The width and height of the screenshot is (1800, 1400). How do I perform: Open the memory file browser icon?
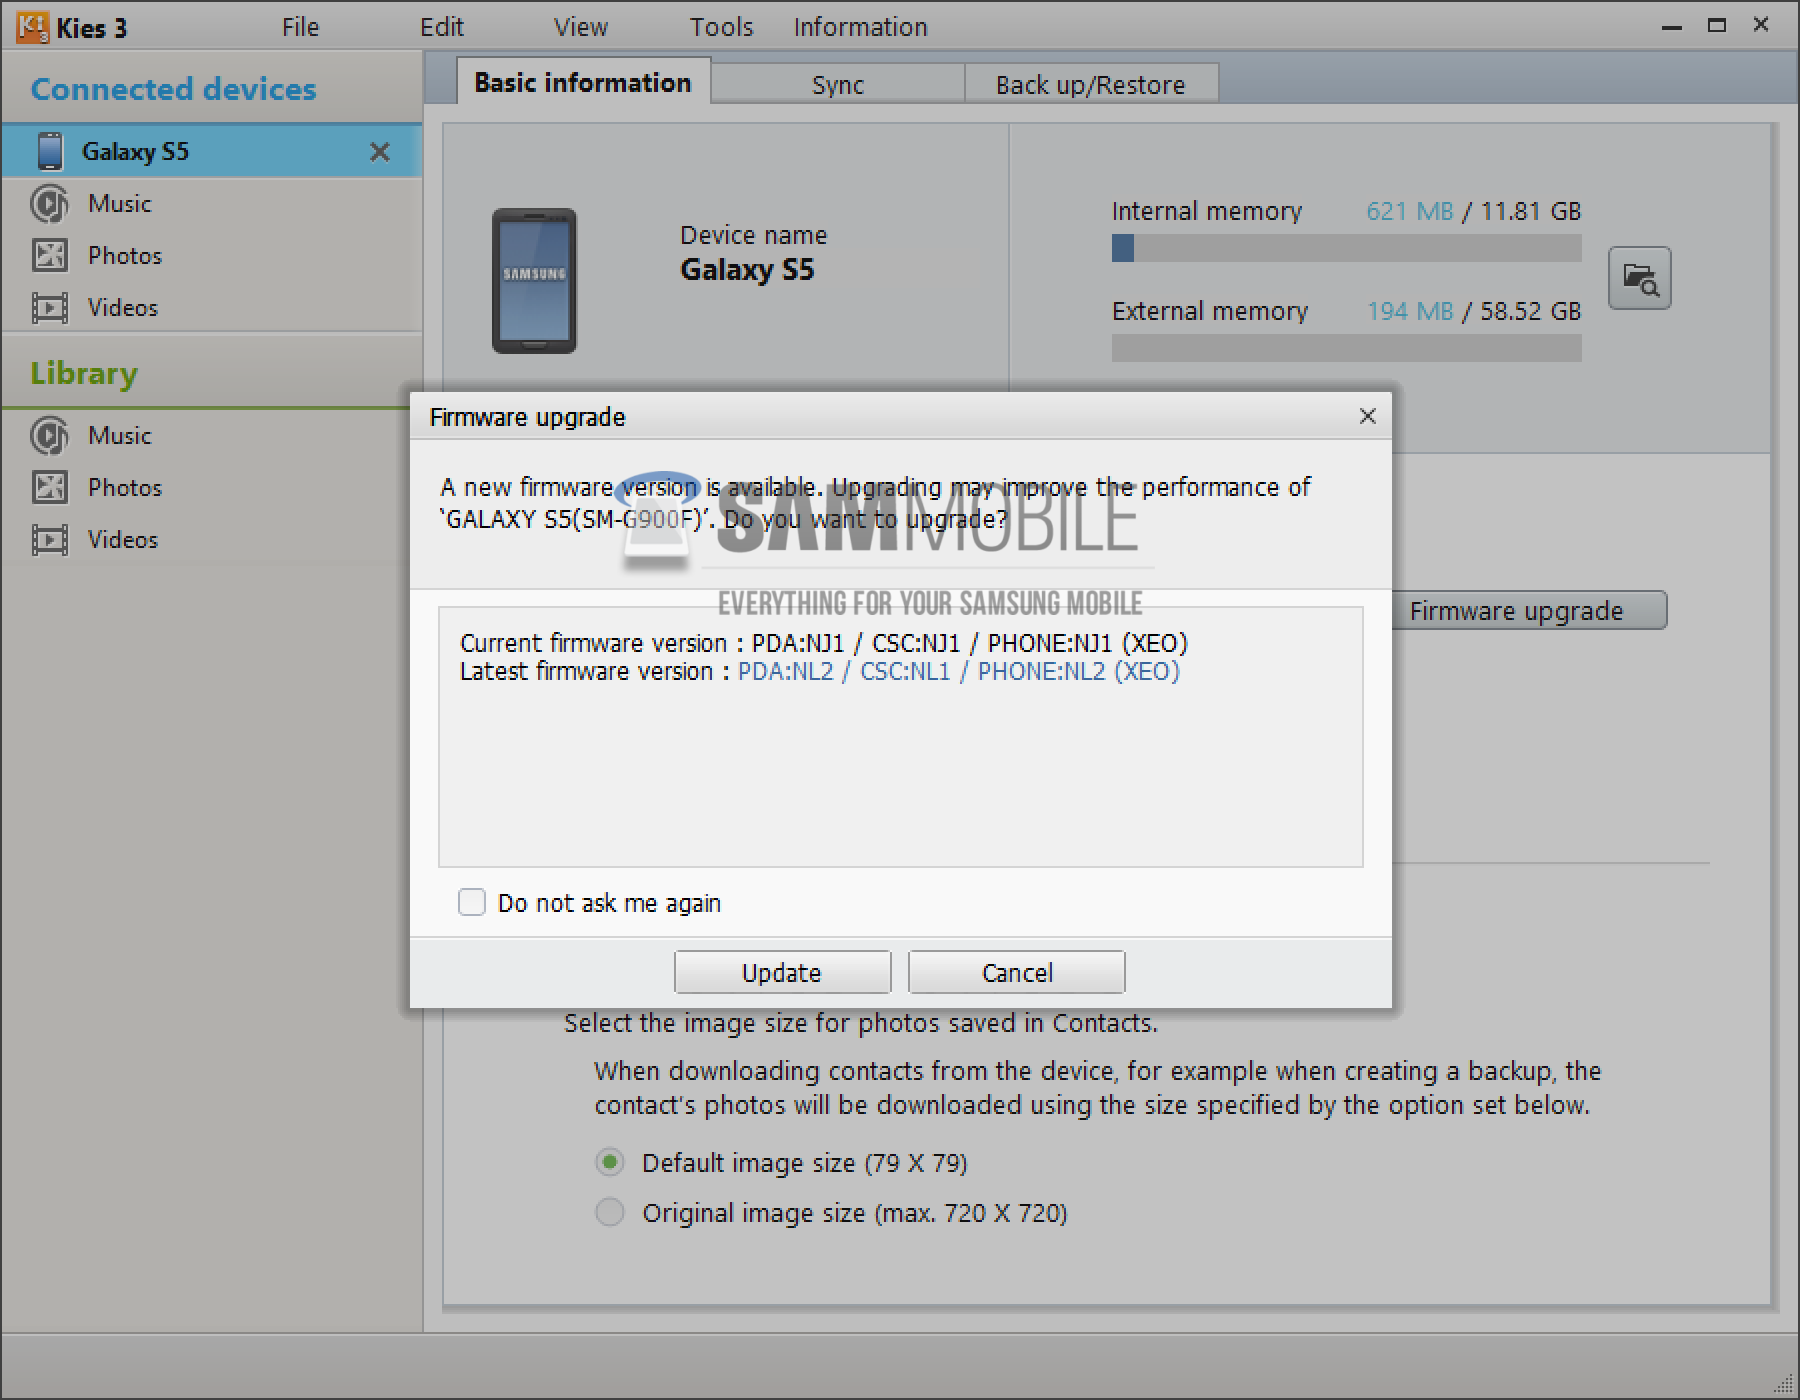point(1639,278)
